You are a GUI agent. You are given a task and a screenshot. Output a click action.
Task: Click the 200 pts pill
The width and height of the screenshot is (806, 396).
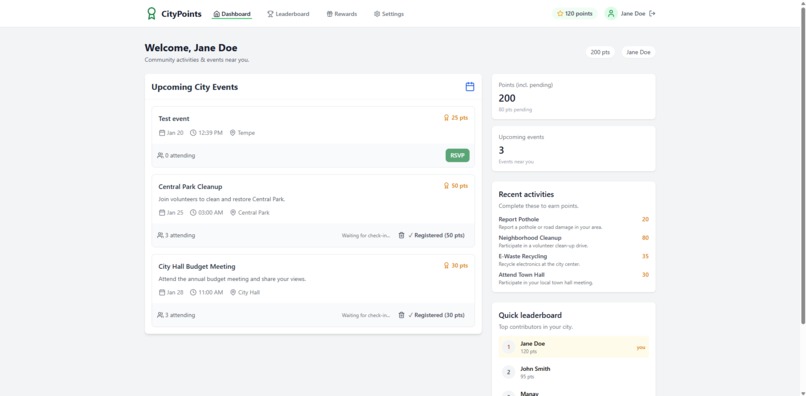[600, 52]
